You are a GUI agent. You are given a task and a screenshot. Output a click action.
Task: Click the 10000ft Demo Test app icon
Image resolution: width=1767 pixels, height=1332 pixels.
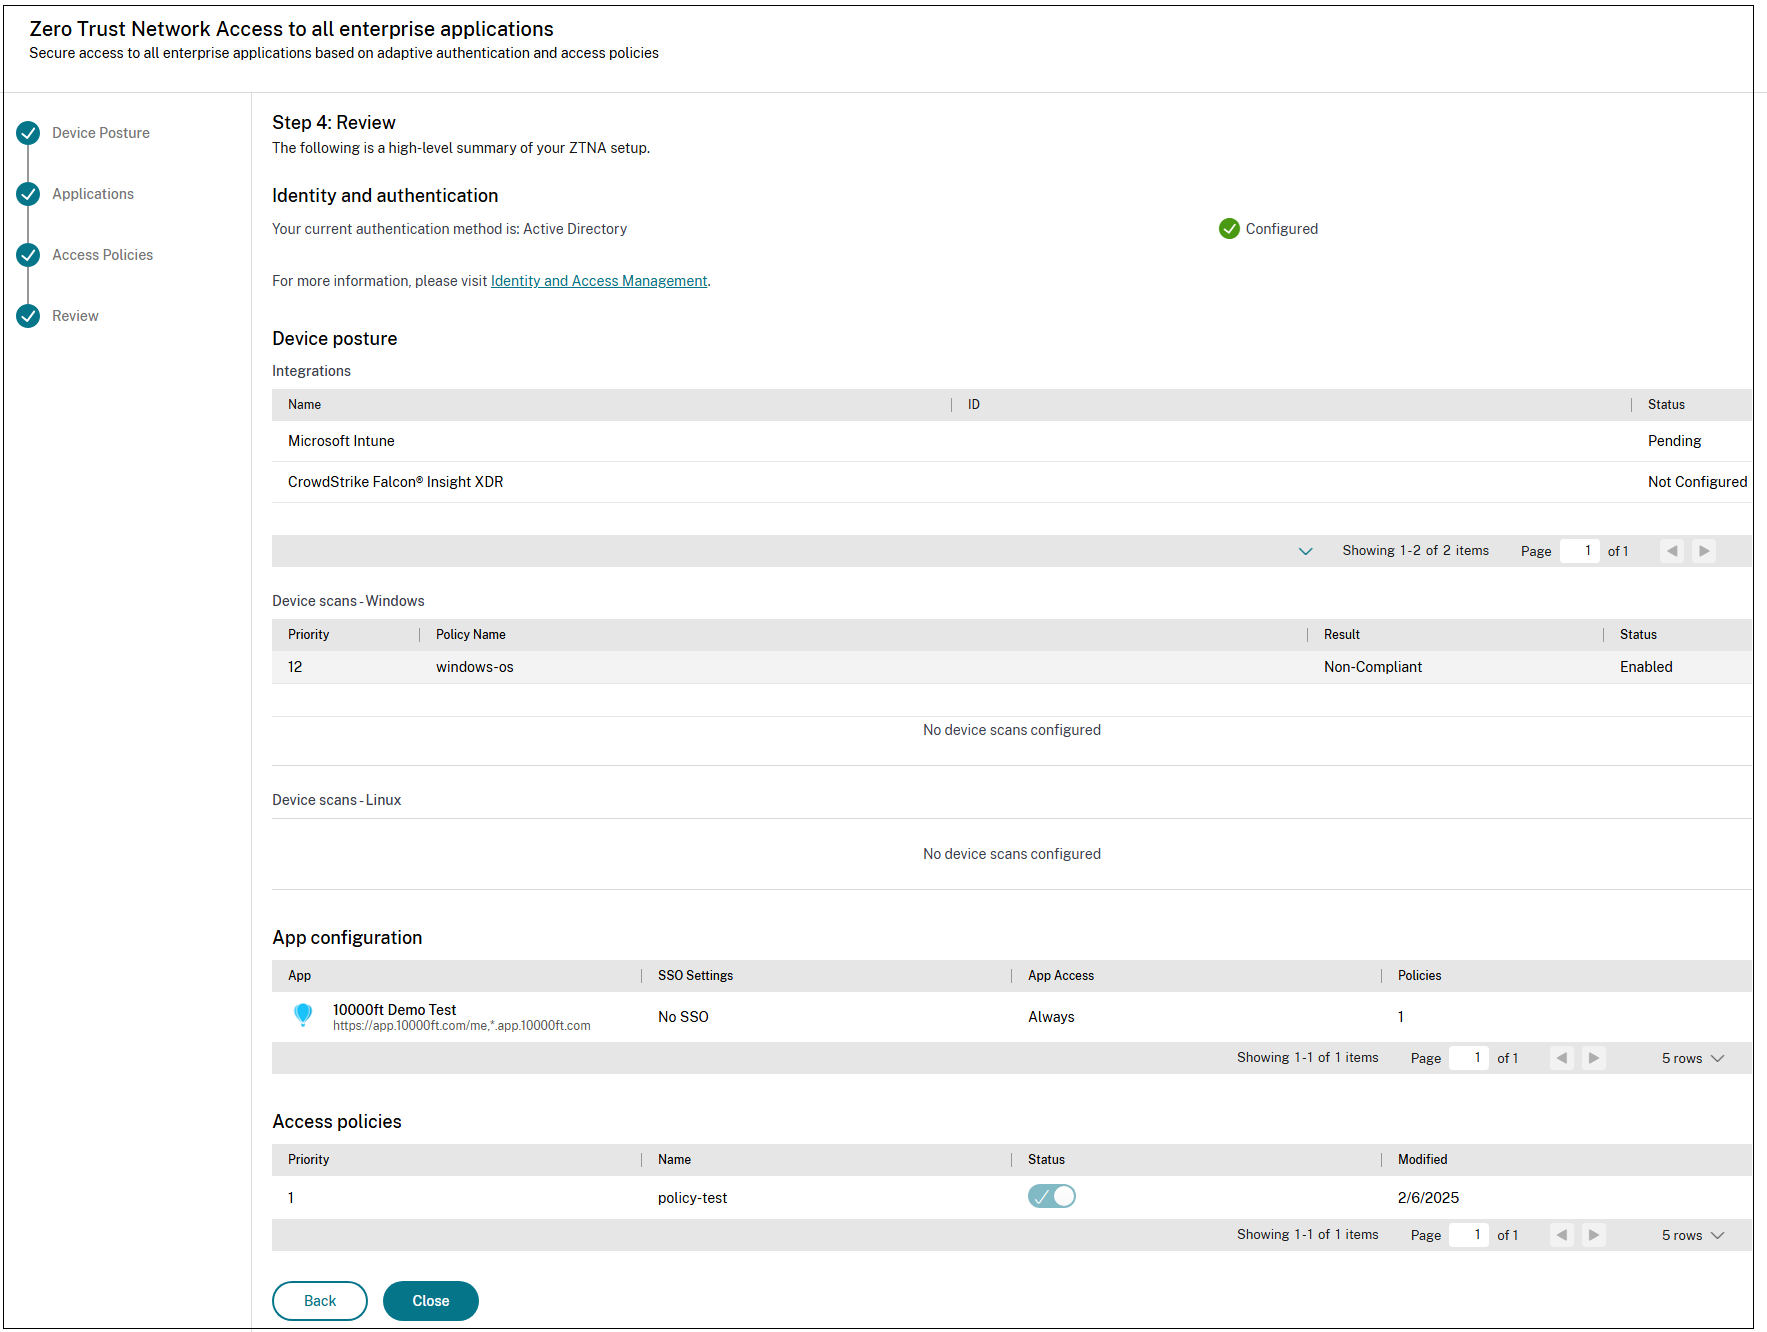303,1015
